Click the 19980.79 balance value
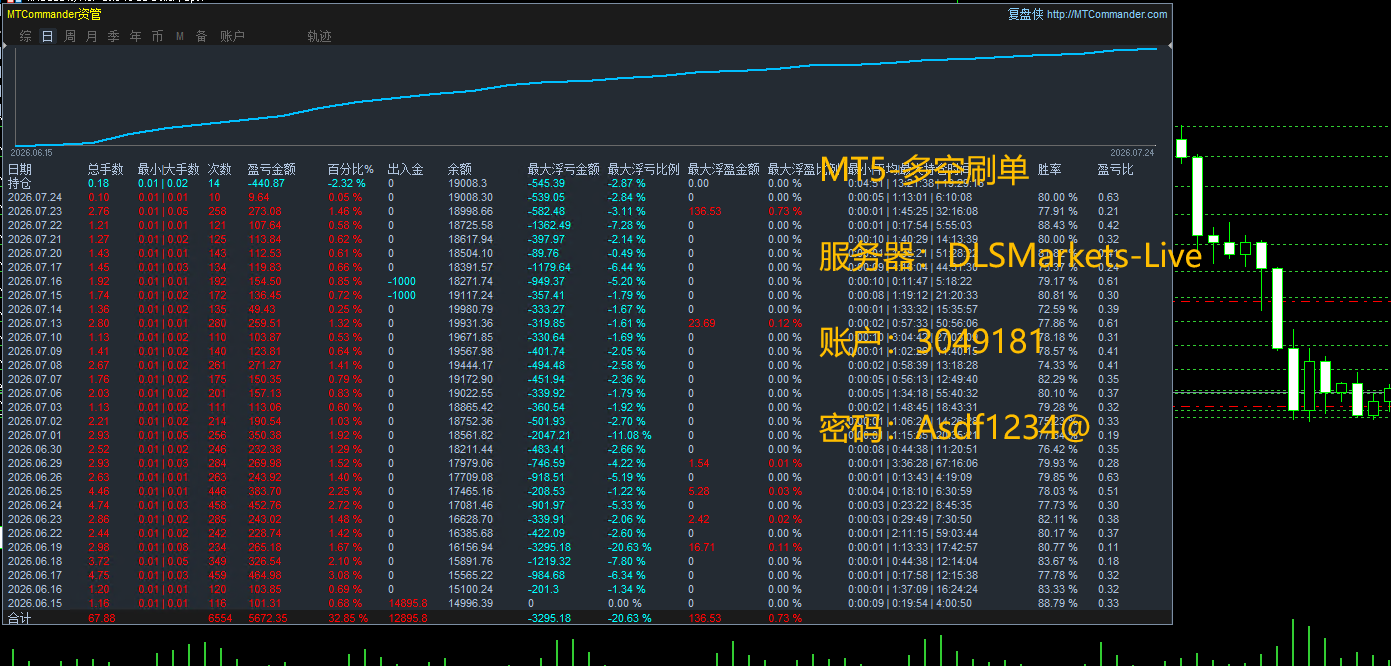The image size is (1391, 666). click(470, 309)
